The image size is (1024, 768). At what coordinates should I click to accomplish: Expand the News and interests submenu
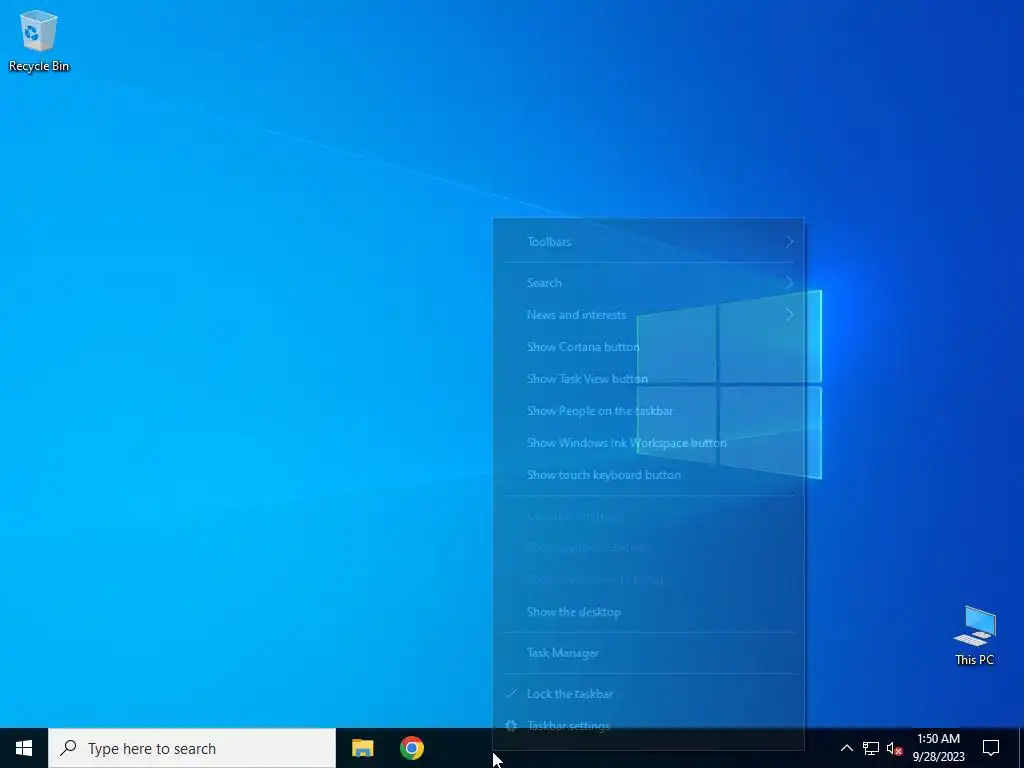coord(648,315)
